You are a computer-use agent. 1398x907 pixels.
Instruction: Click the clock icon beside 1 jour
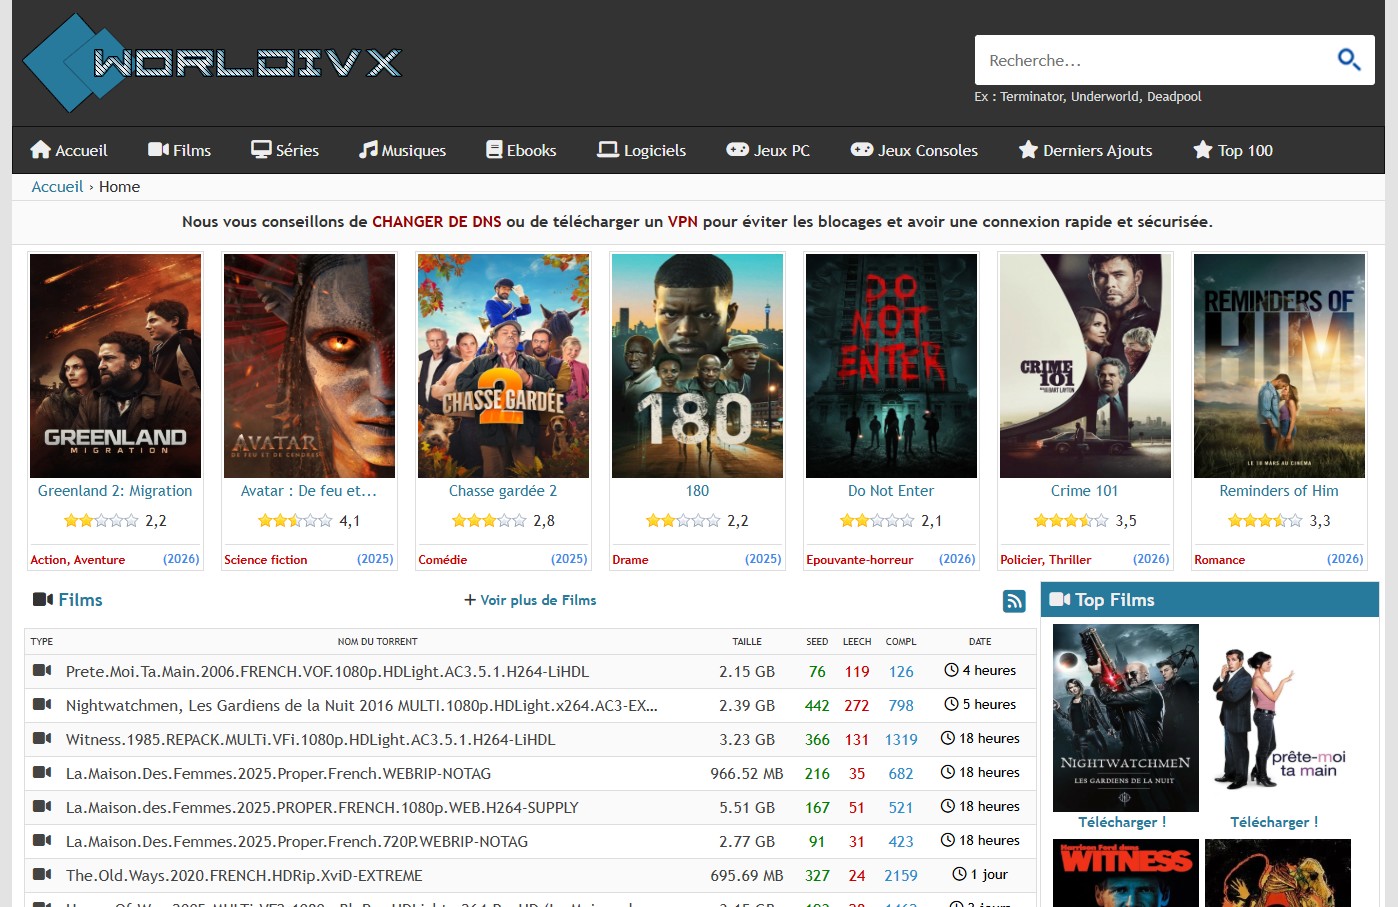(960, 874)
